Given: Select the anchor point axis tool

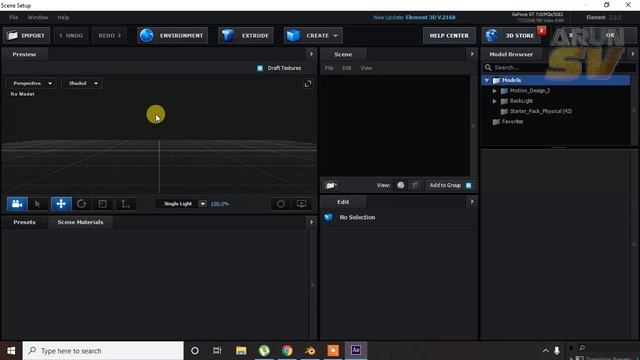Looking at the screenshot, I should pos(125,204).
